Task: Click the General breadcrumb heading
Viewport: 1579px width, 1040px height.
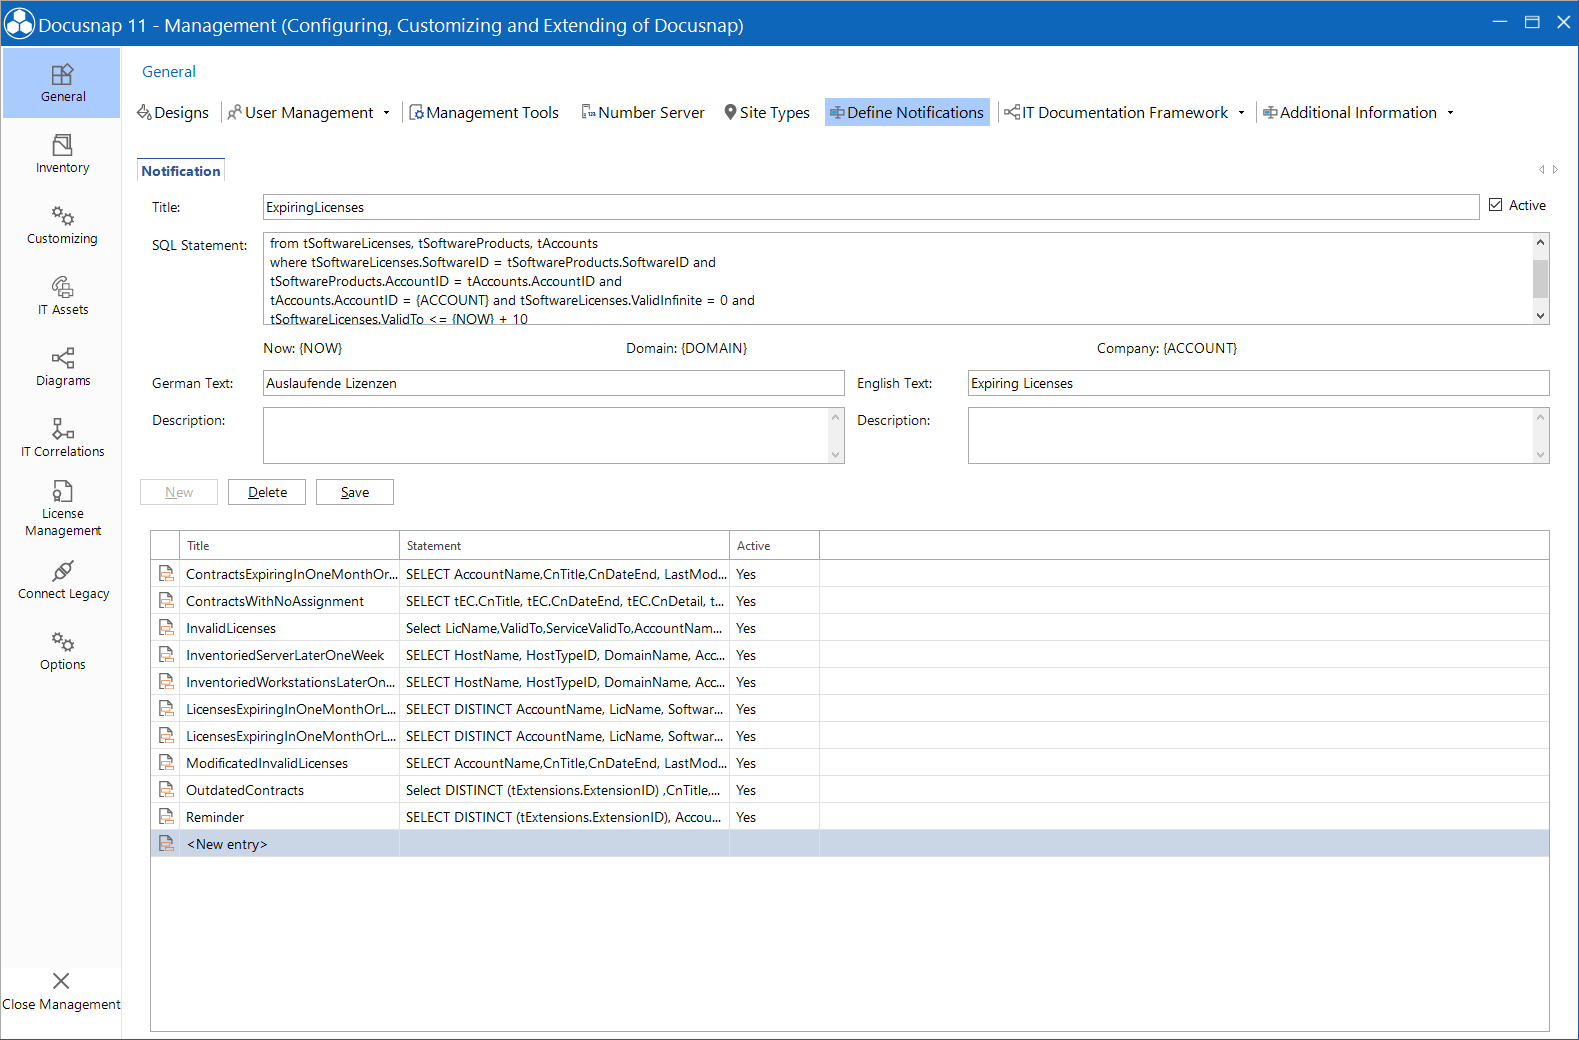Action: (x=169, y=72)
